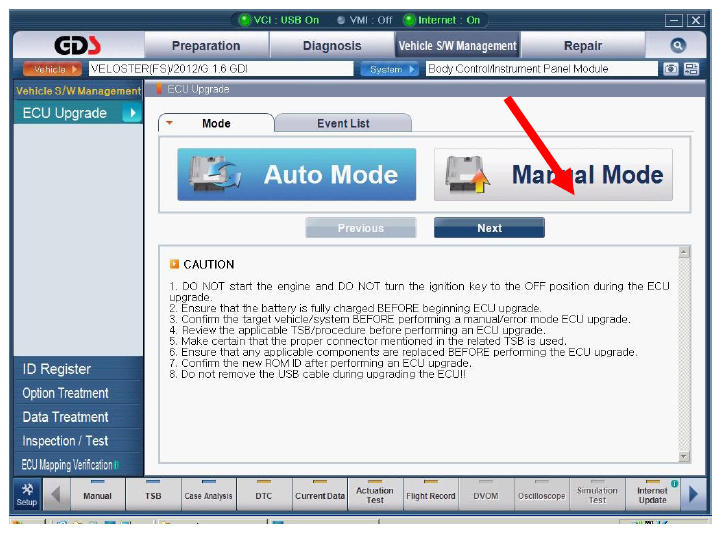Open Inspection / Test in sidebar

click(x=79, y=441)
